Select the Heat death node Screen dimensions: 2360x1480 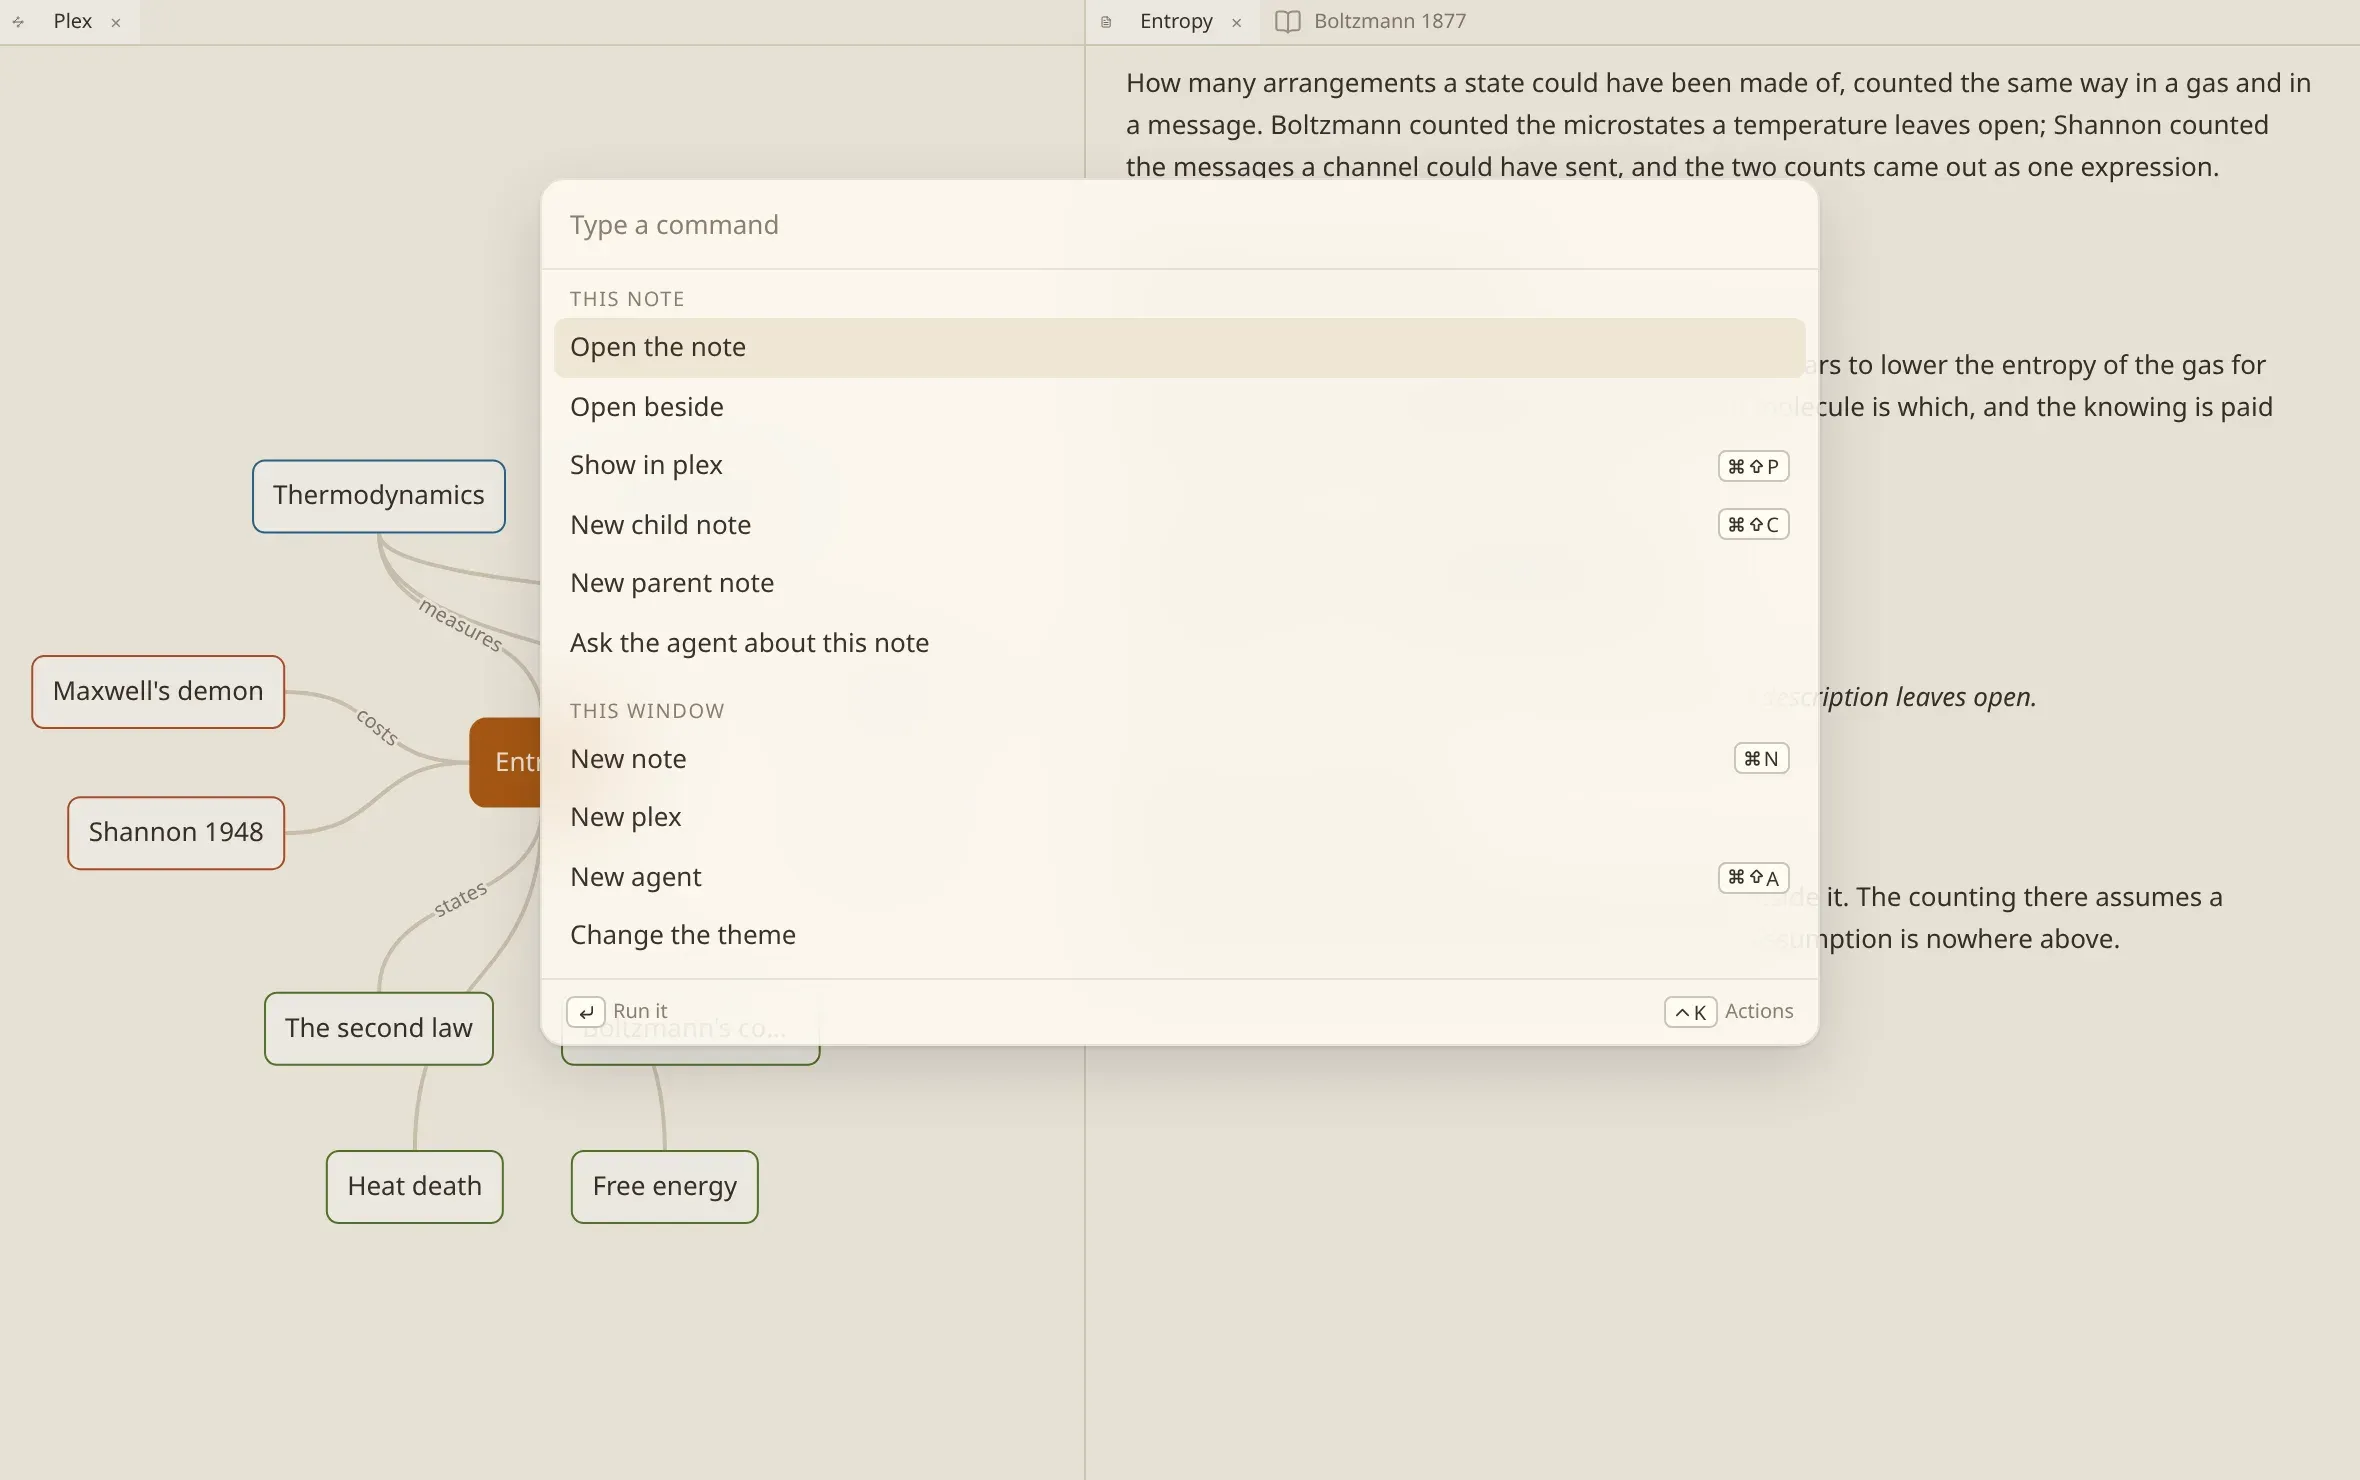(x=415, y=1187)
